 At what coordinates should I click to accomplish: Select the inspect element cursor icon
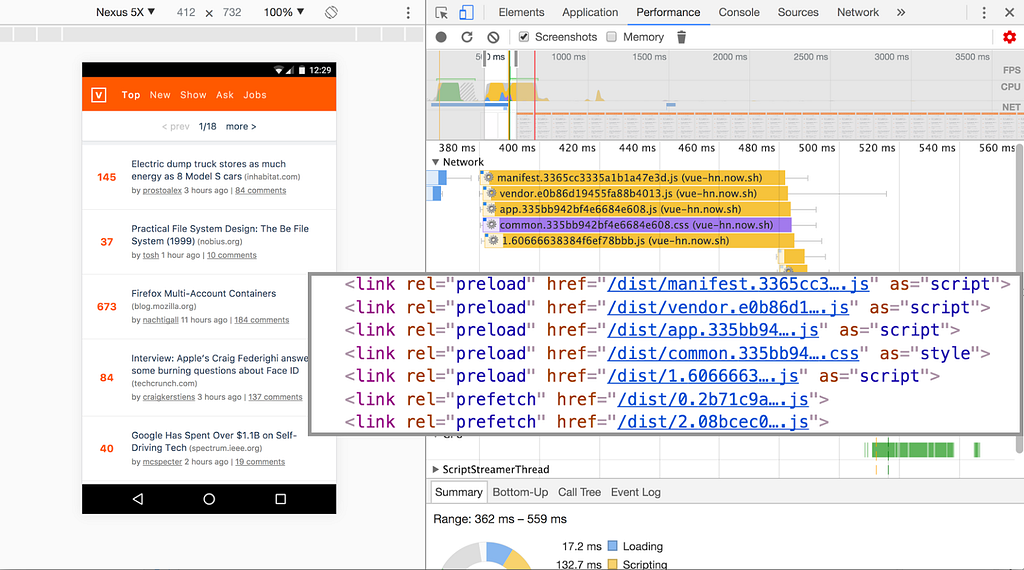pos(441,12)
